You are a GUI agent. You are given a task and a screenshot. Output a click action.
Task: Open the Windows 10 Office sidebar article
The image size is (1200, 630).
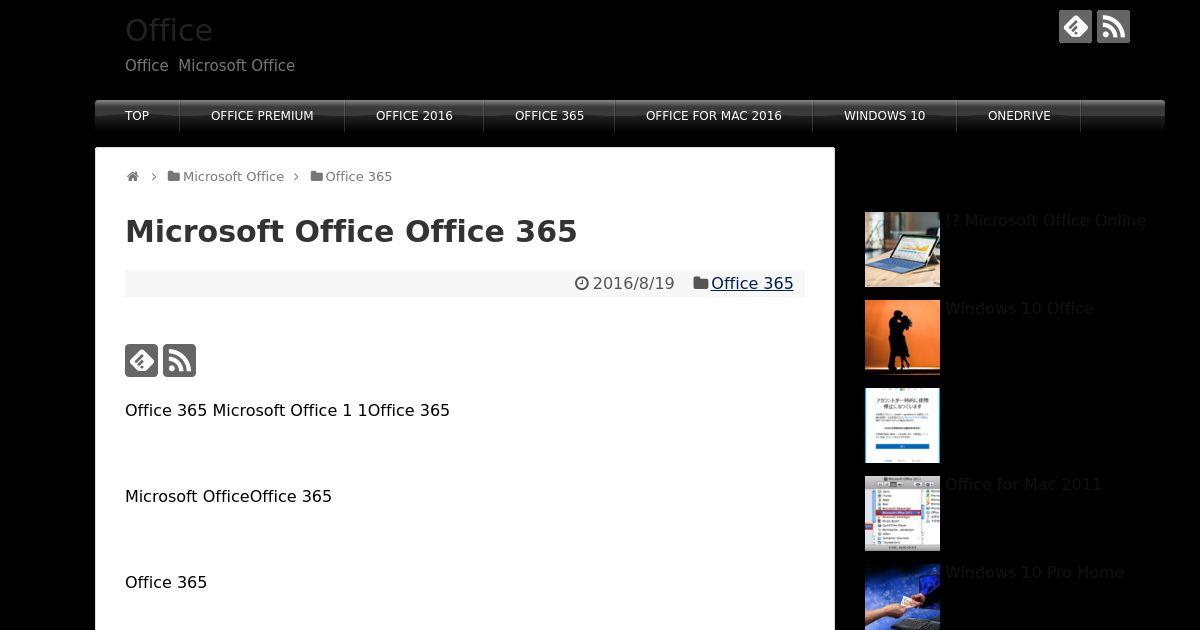(x=1019, y=308)
